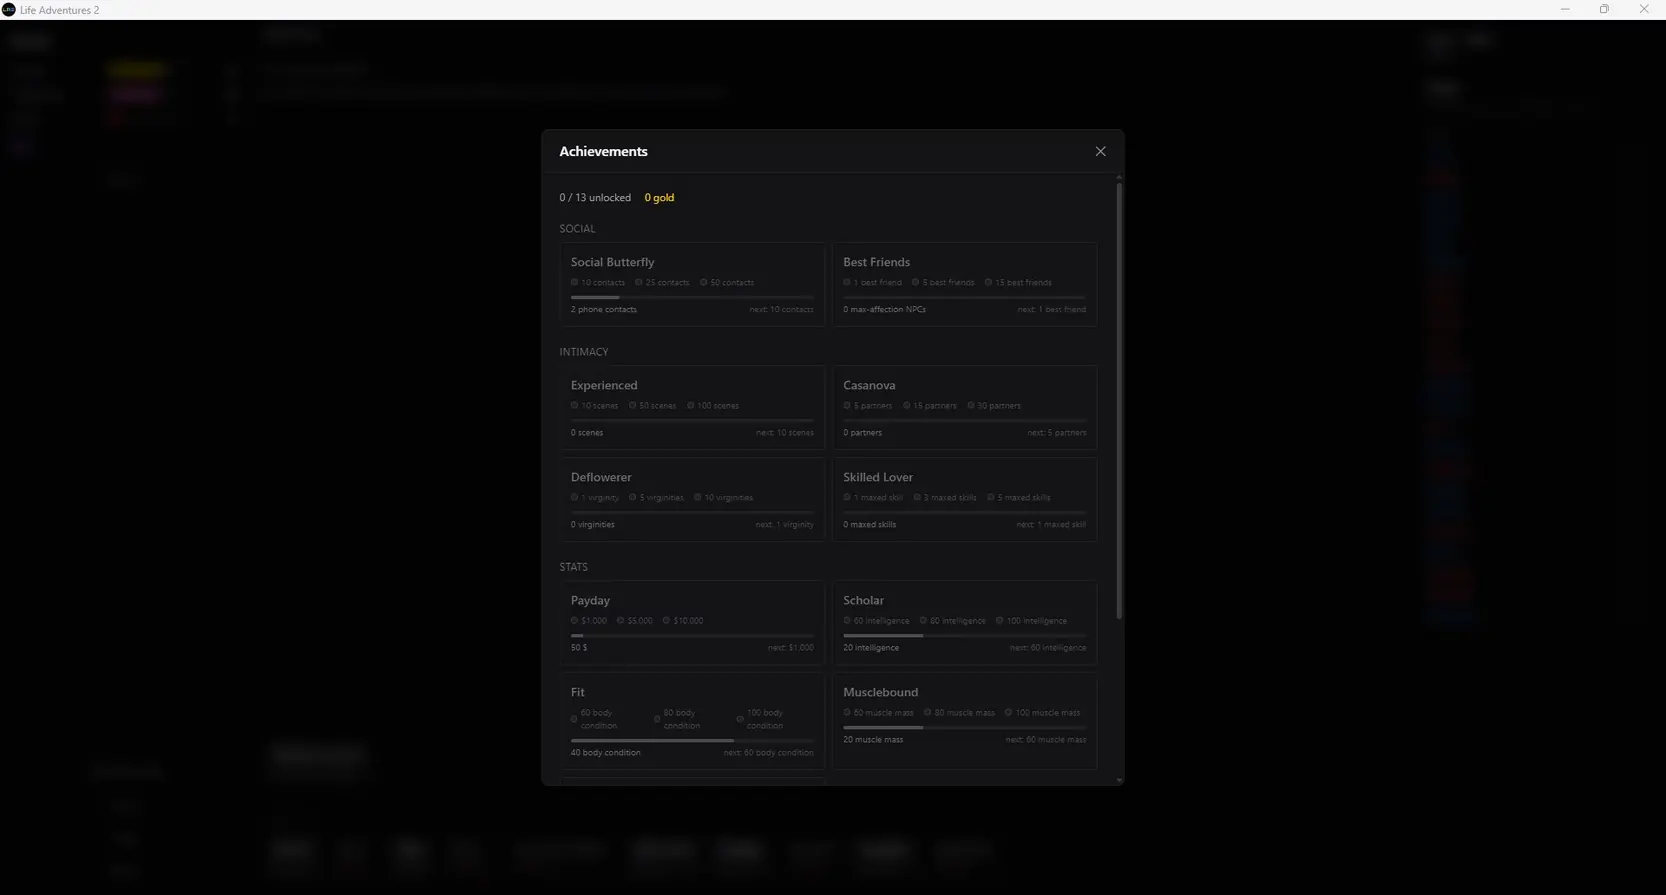Click the 5 best friends tier icon
The height and width of the screenshot is (895, 1666).
915,283
